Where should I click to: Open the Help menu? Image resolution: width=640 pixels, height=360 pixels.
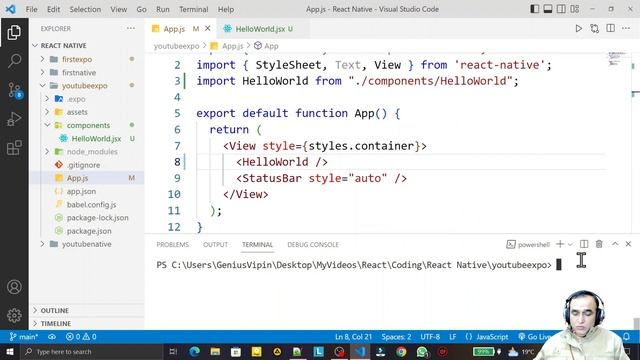[226, 9]
